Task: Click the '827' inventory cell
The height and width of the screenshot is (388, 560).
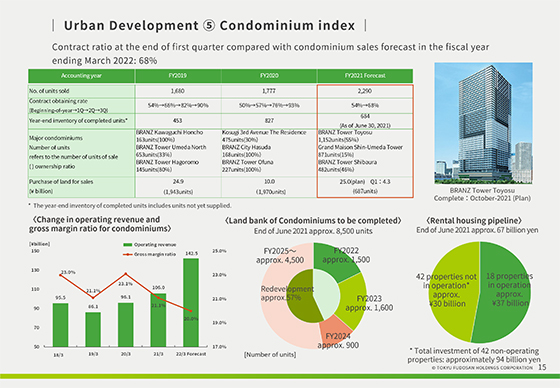Action: [x=269, y=121]
